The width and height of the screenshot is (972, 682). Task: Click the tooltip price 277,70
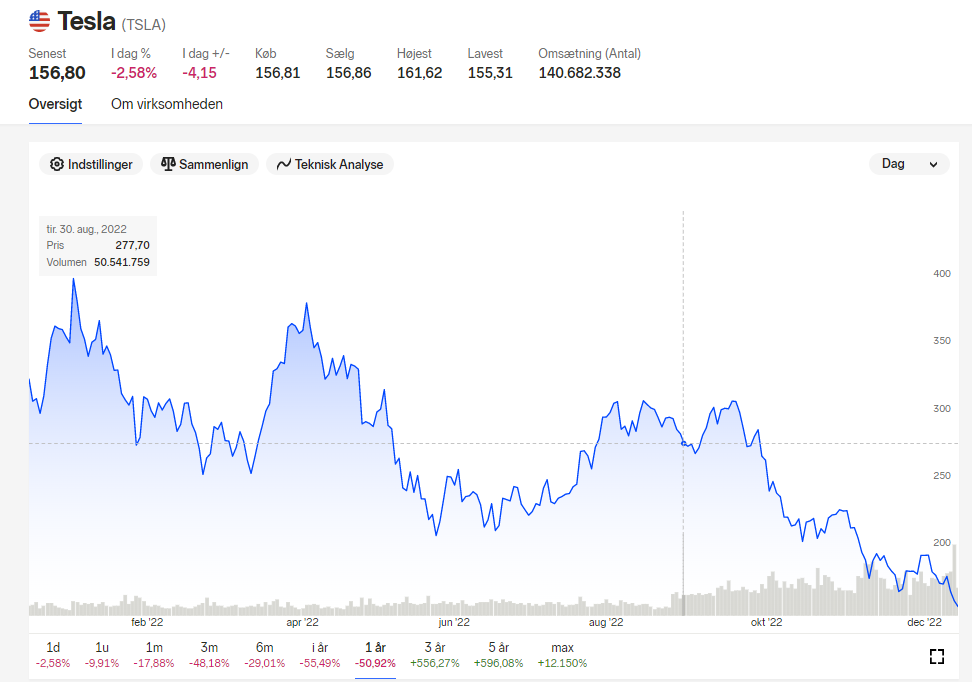click(x=133, y=246)
